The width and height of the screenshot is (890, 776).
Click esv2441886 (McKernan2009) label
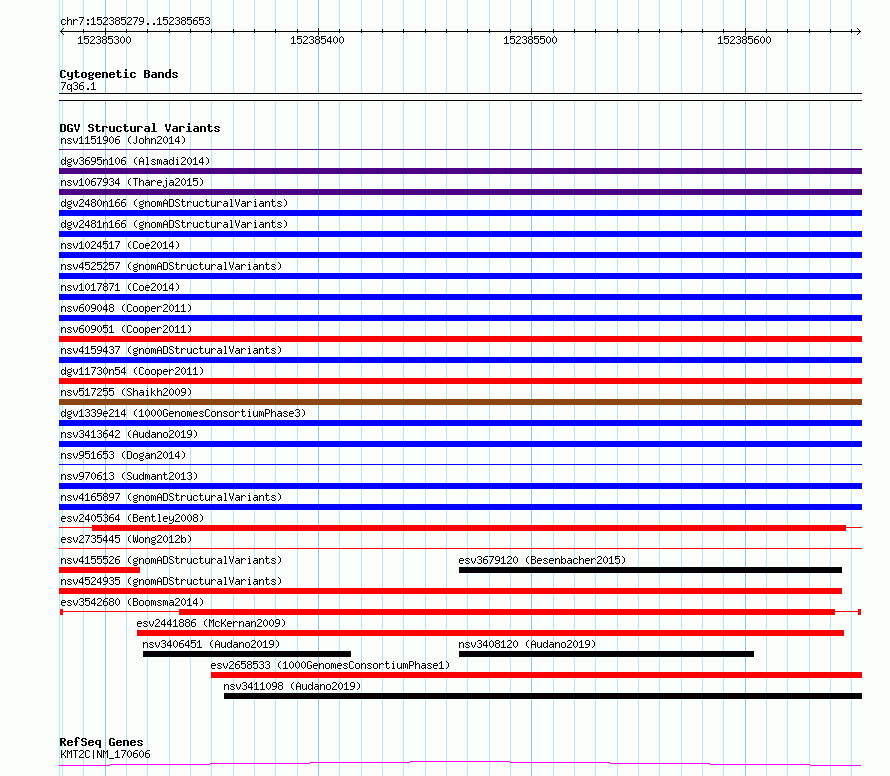point(211,623)
